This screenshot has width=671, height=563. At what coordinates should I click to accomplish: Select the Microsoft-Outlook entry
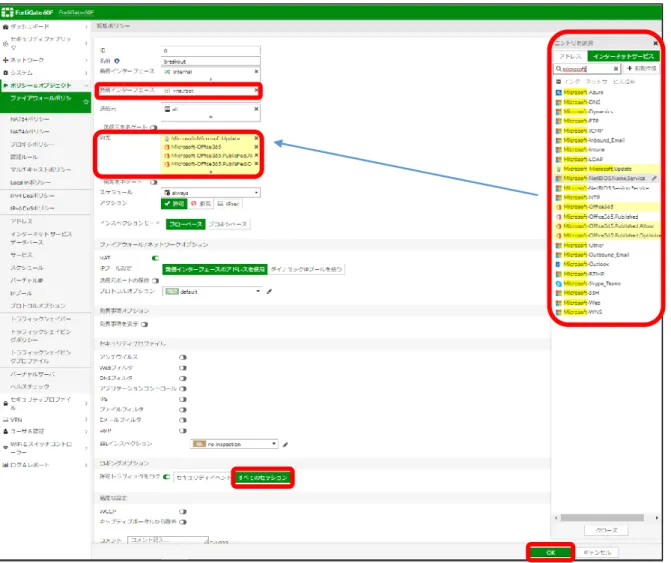click(586, 264)
